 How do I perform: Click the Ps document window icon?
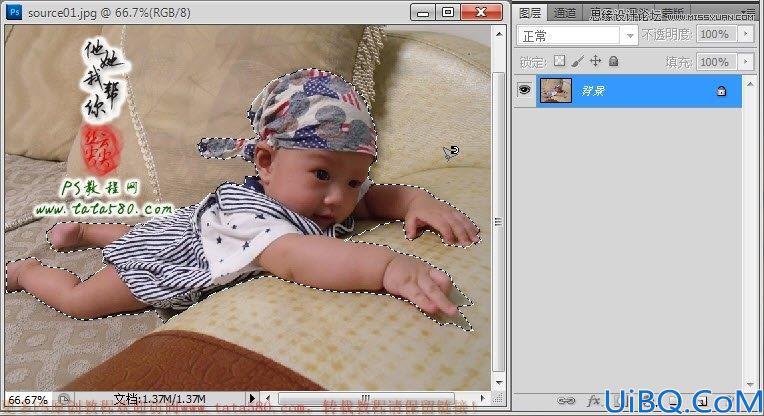15,12
